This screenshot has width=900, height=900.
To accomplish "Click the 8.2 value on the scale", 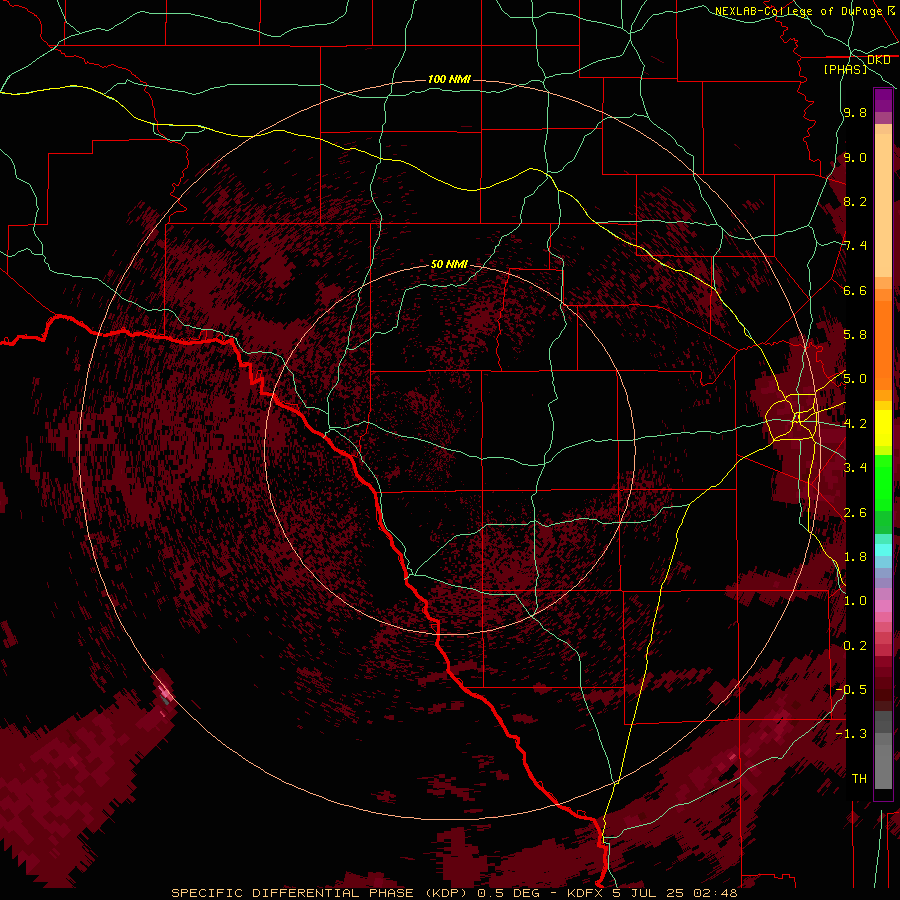I will click(855, 201).
